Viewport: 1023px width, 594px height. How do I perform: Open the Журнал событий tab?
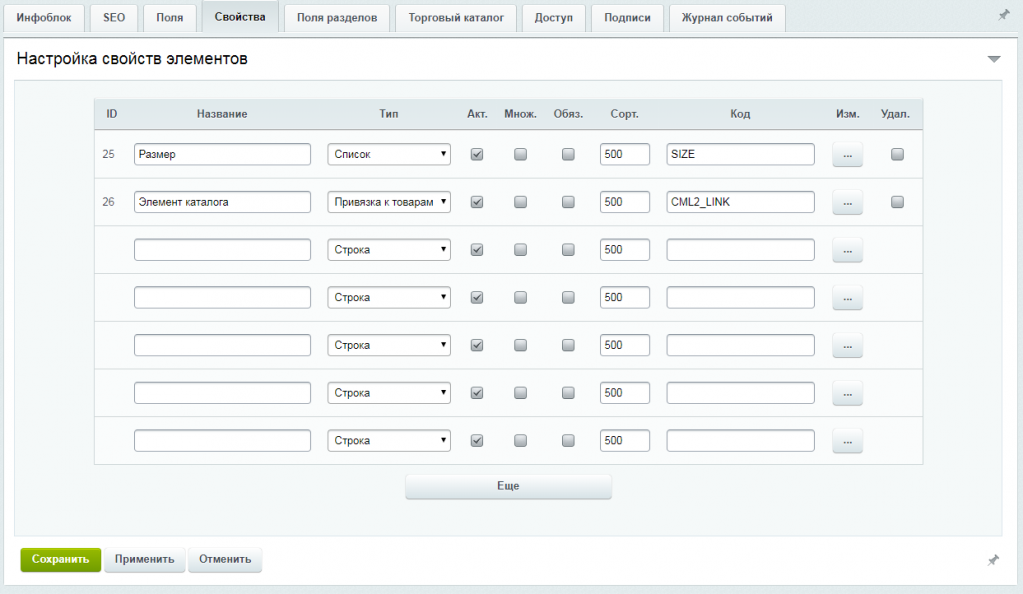[x=727, y=18]
